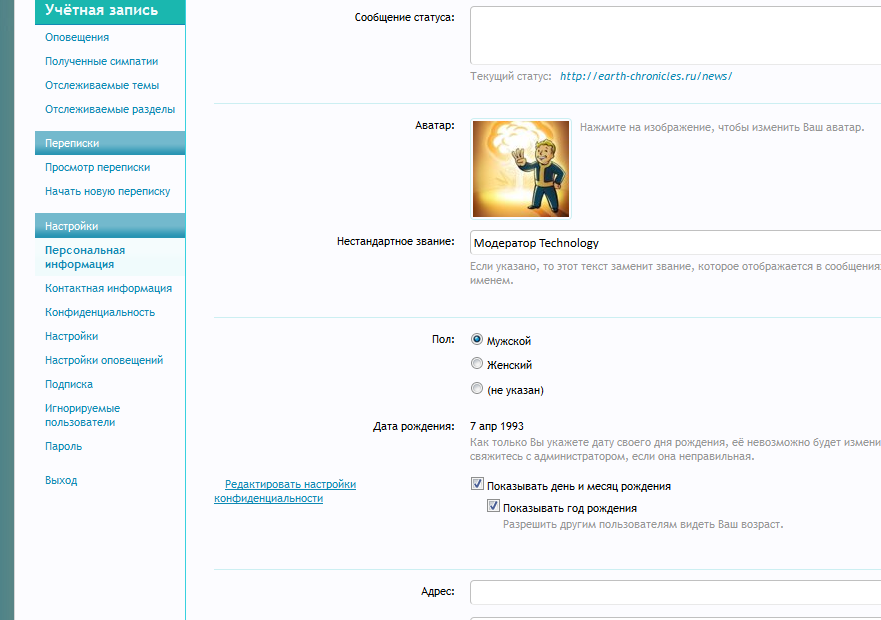881x620 pixels.
Task: Focus the Сообщение статуса text area
Action: click(675, 35)
